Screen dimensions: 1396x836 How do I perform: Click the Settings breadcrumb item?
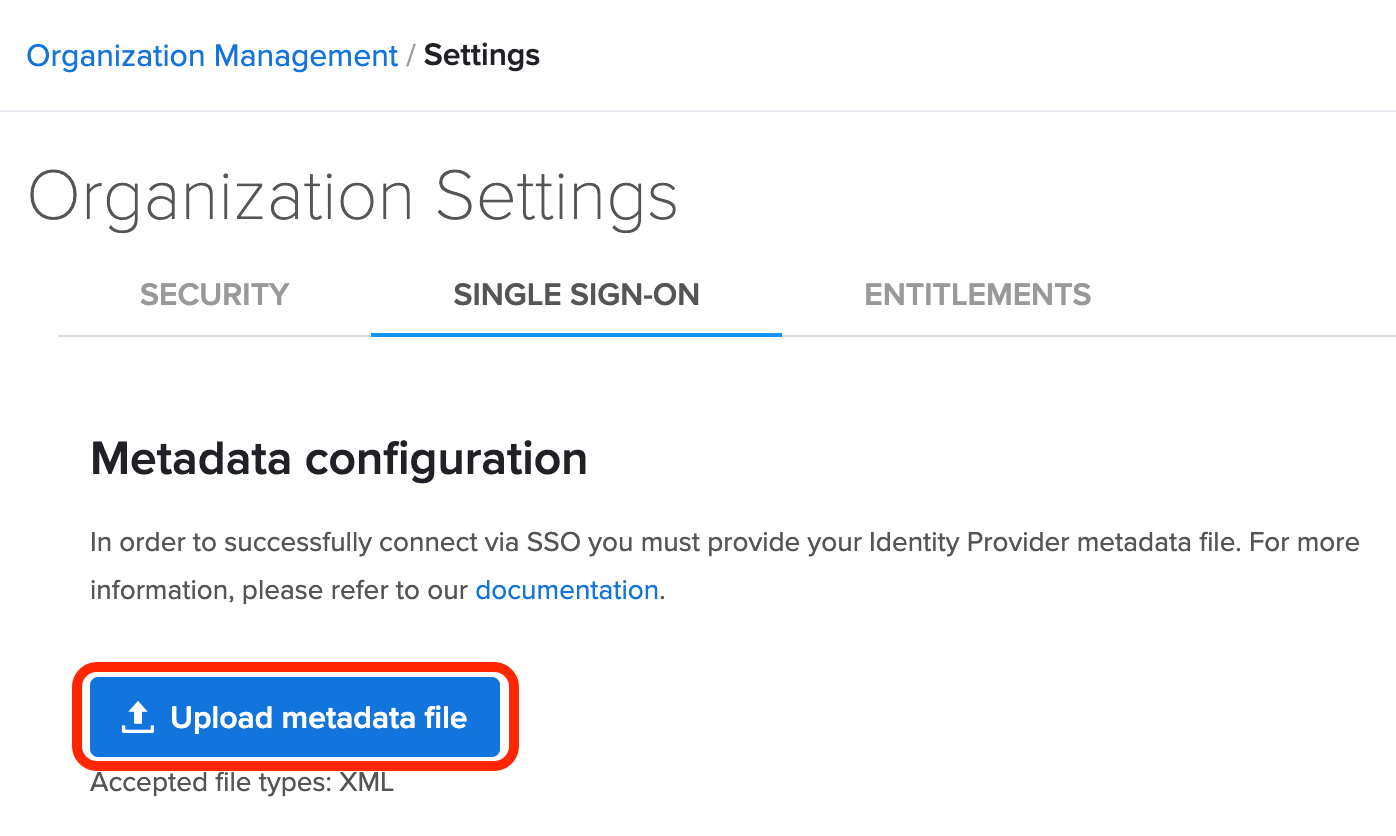click(x=481, y=55)
